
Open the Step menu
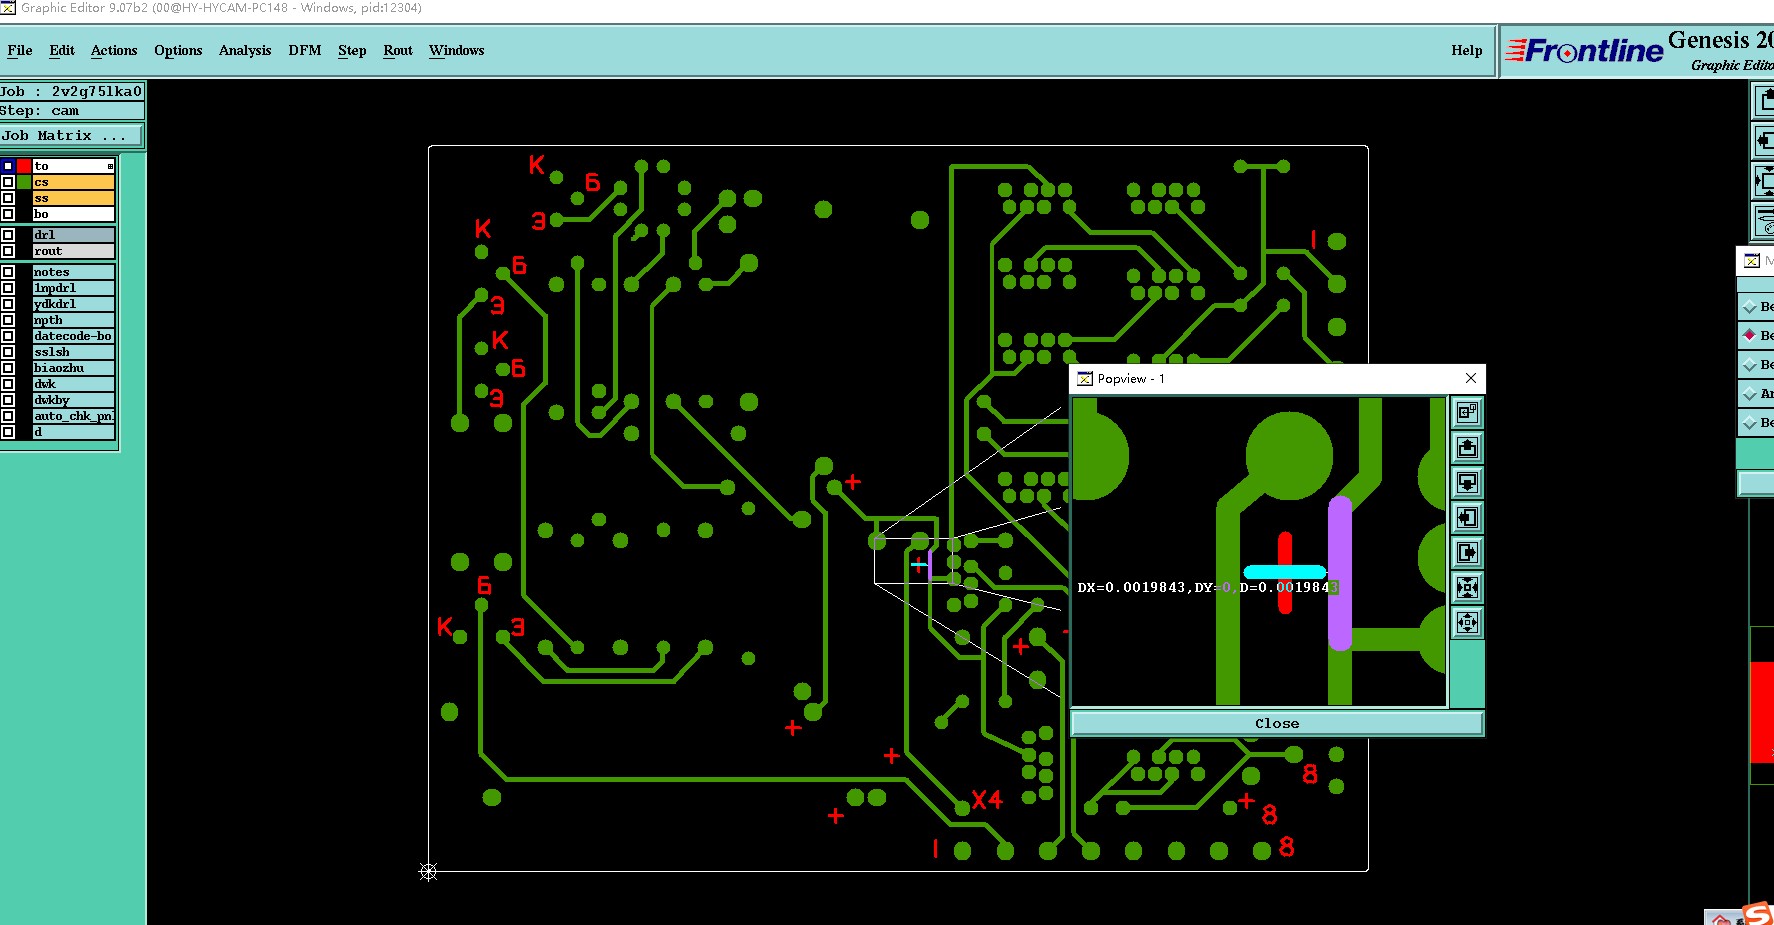pyautogui.click(x=352, y=50)
